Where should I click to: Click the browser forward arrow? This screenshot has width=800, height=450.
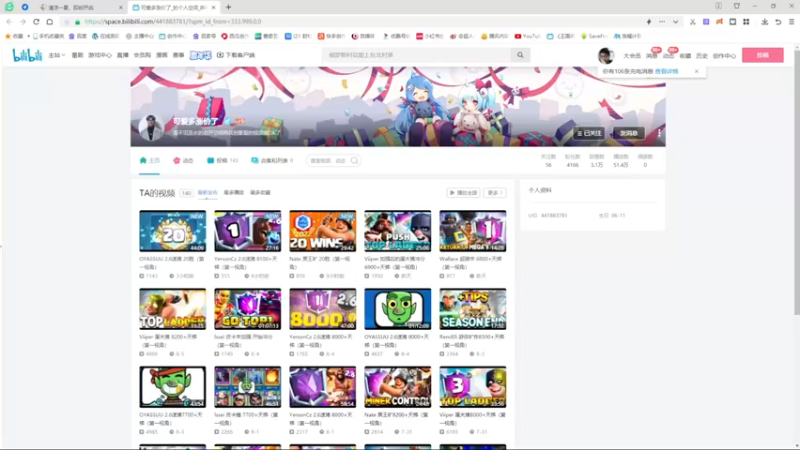point(22,22)
